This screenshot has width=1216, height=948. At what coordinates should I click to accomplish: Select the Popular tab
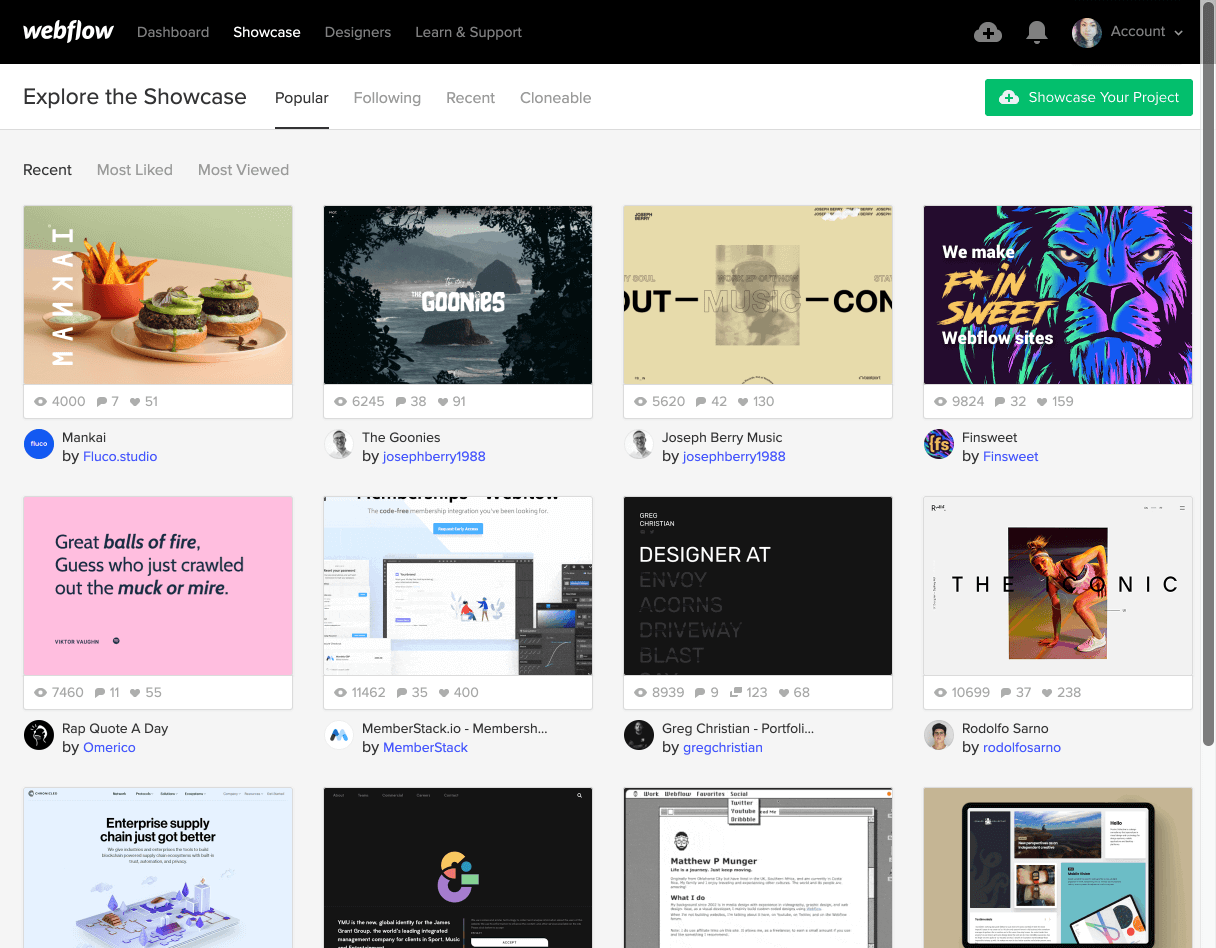(302, 98)
